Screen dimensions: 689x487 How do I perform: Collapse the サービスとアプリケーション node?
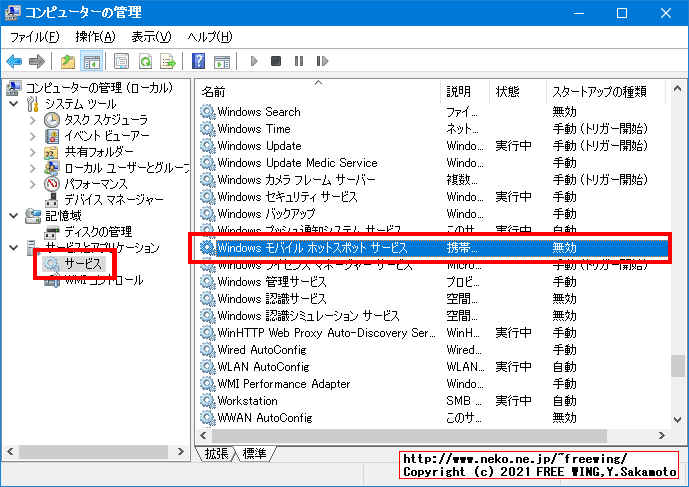14,247
